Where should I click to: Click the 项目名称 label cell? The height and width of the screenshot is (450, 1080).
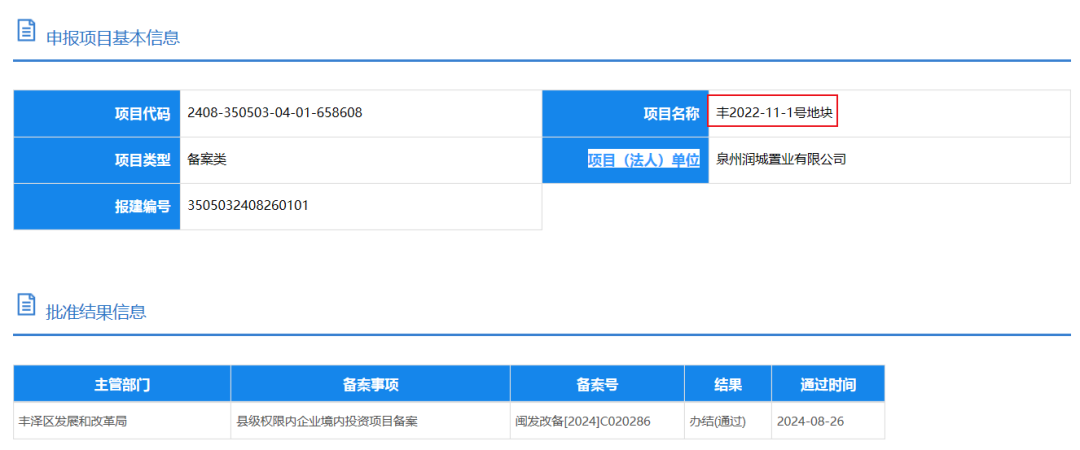tap(625, 114)
